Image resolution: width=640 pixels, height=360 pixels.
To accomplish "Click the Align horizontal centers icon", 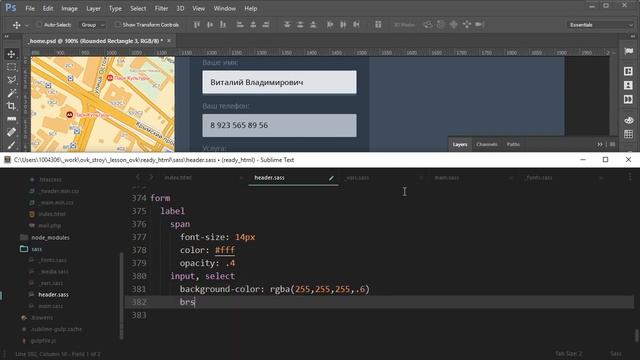I will click(253, 25).
